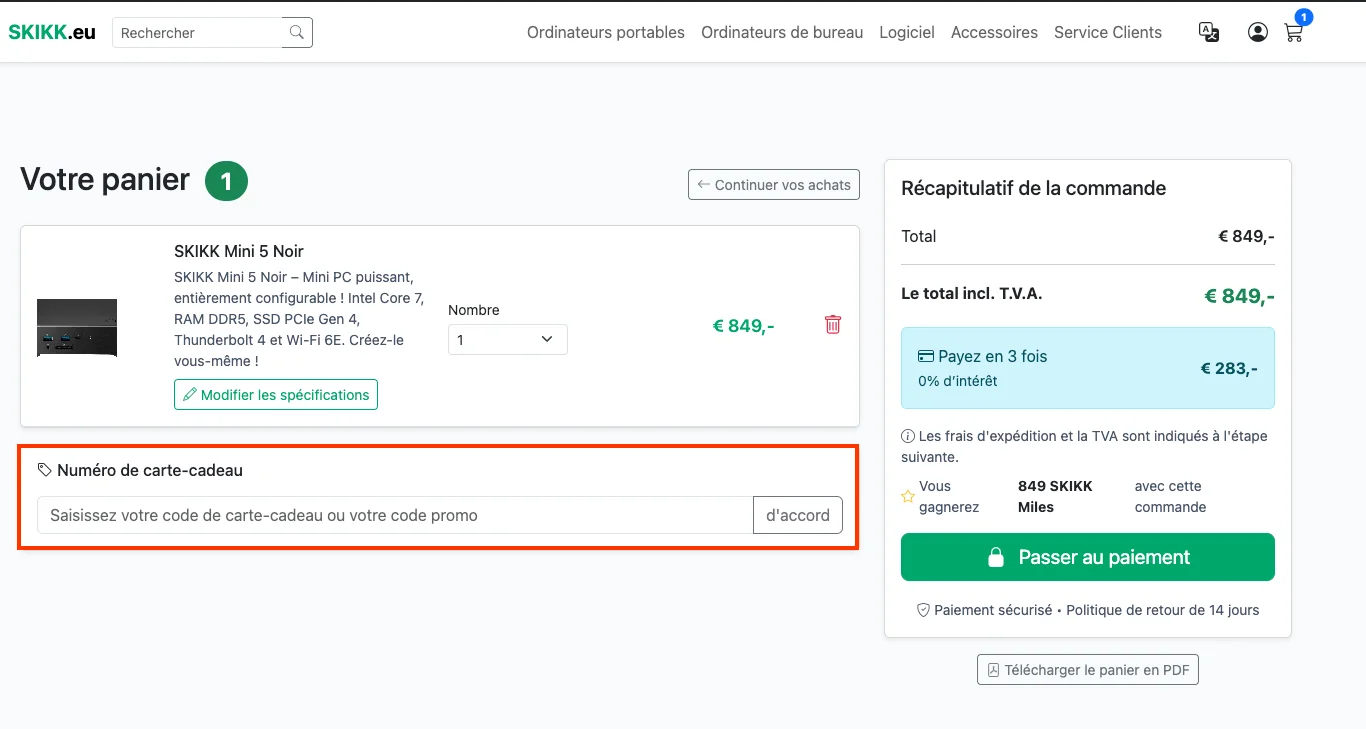The image size is (1366, 729).
Task: Click Continuer vos achats link
Action: (x=773, y=184)
